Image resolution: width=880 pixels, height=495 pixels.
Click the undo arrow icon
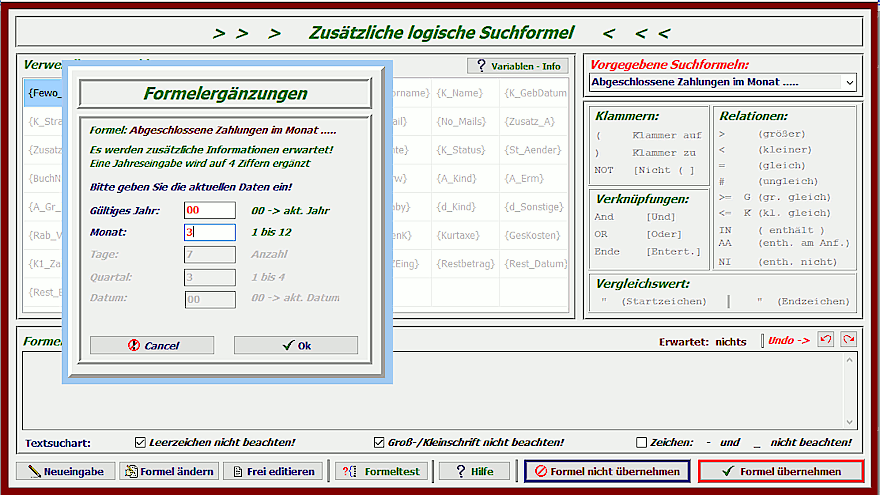pyautogui.click(x=825, y=341)
